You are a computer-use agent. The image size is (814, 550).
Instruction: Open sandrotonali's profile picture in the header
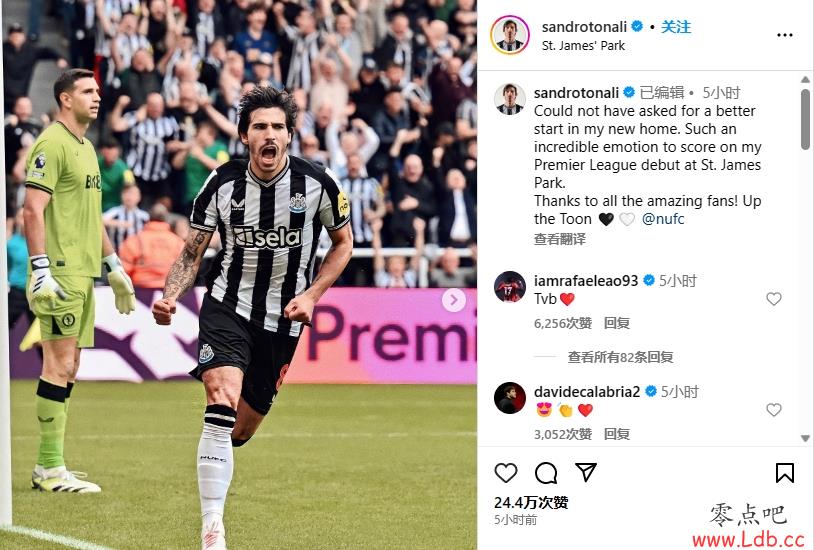click(x=510, y=35)
